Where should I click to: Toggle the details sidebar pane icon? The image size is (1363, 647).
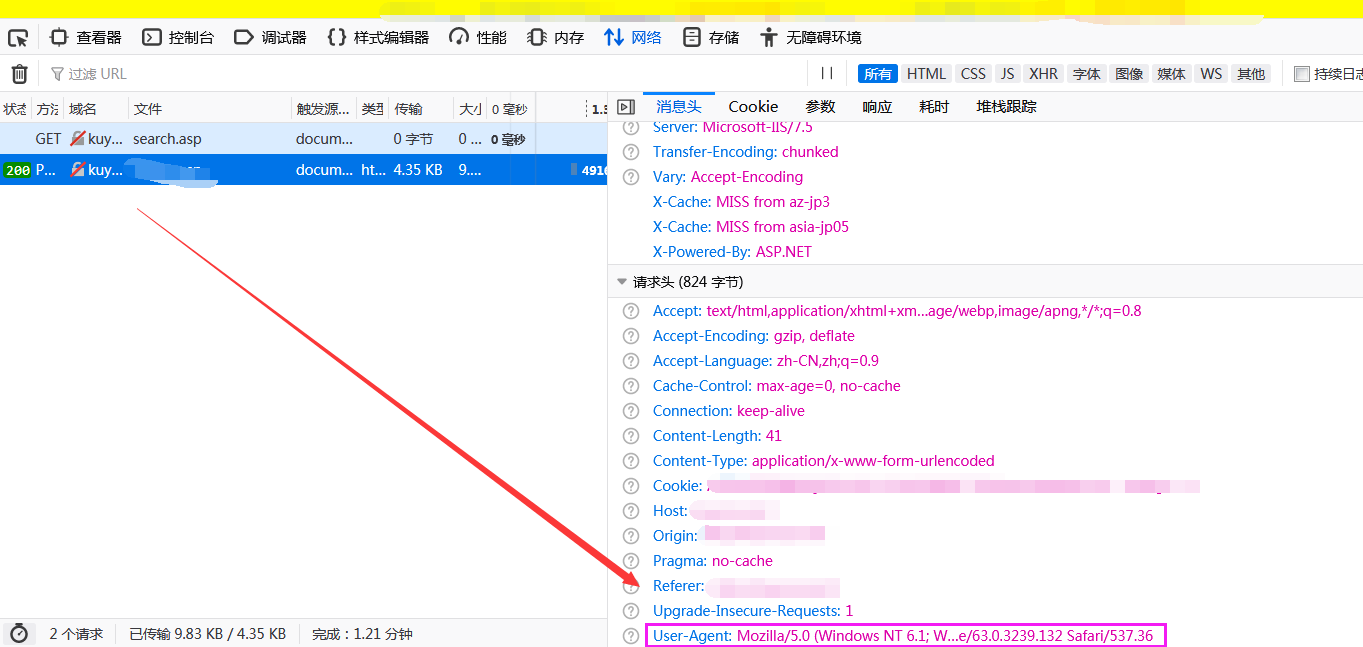pos(626,107)
